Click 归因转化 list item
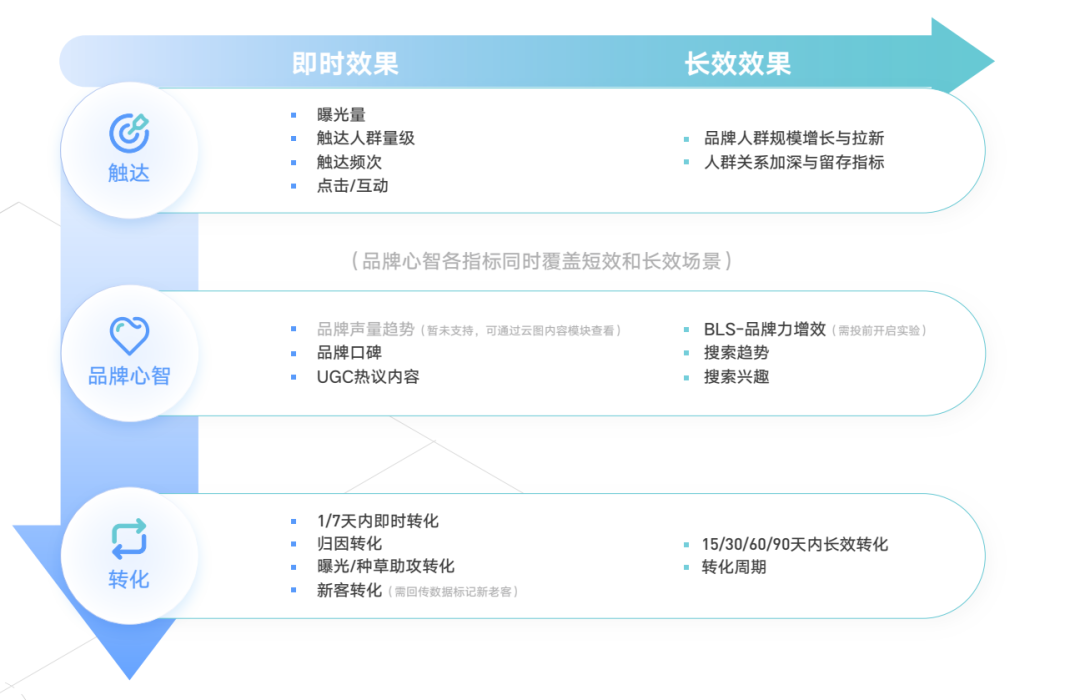The image size is (1080, 700). click(x=349, y=544)
